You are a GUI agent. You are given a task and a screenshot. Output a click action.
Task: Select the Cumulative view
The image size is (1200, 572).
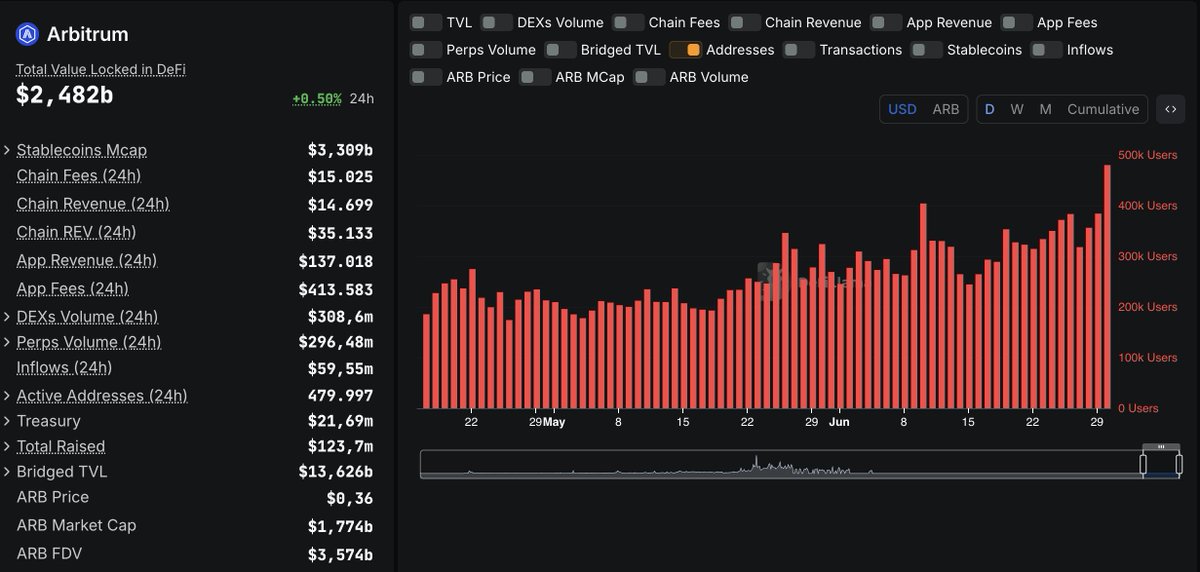click(x=1103, y=109)
